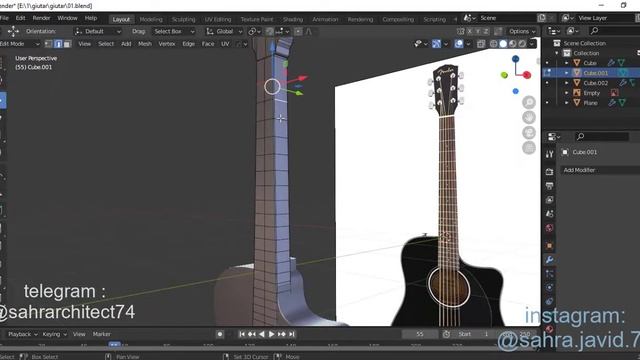This screenshot has width=640, height=360.
Task: Click Z axis view gizmo blue dot
Action: (x=516, y=59)
